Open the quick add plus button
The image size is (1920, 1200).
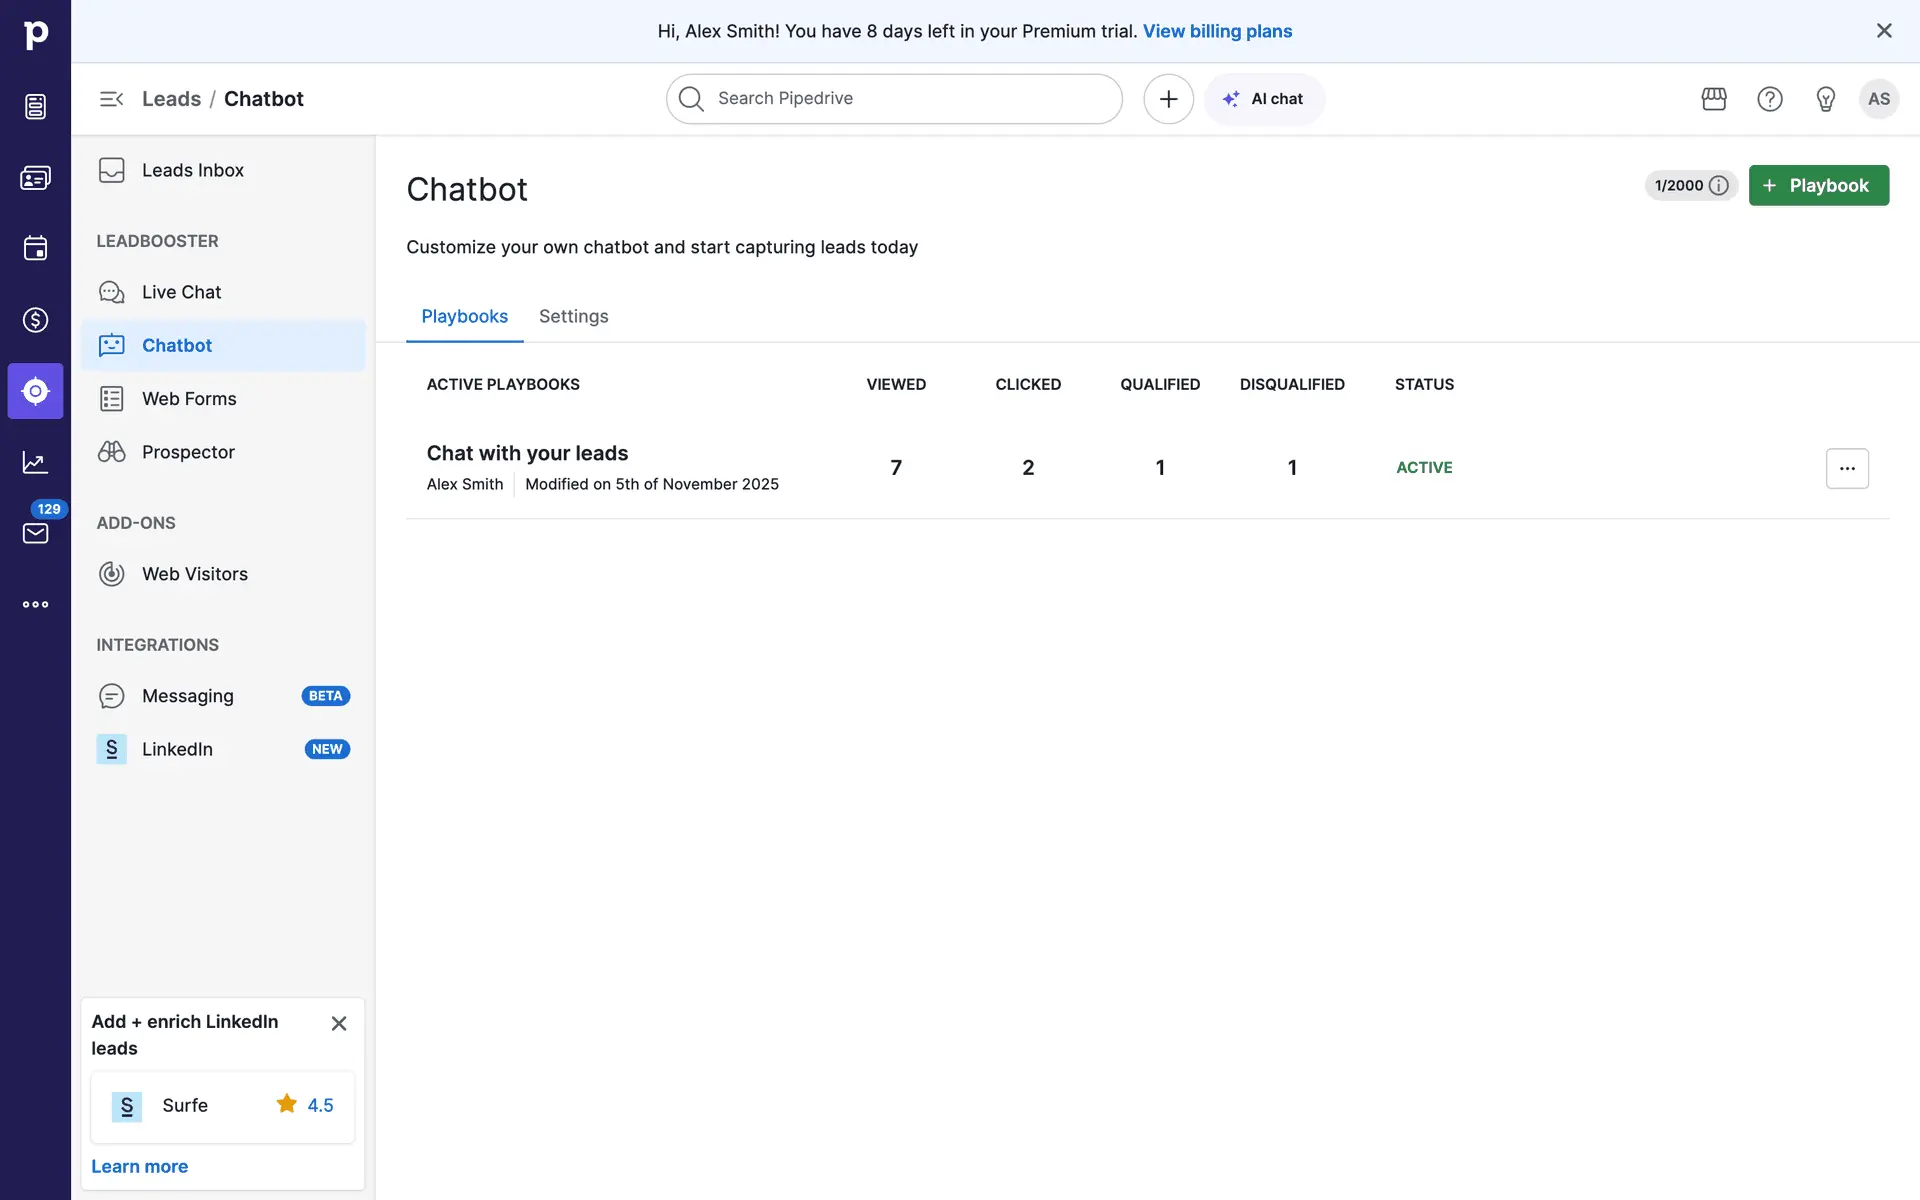coord(1168,99)
